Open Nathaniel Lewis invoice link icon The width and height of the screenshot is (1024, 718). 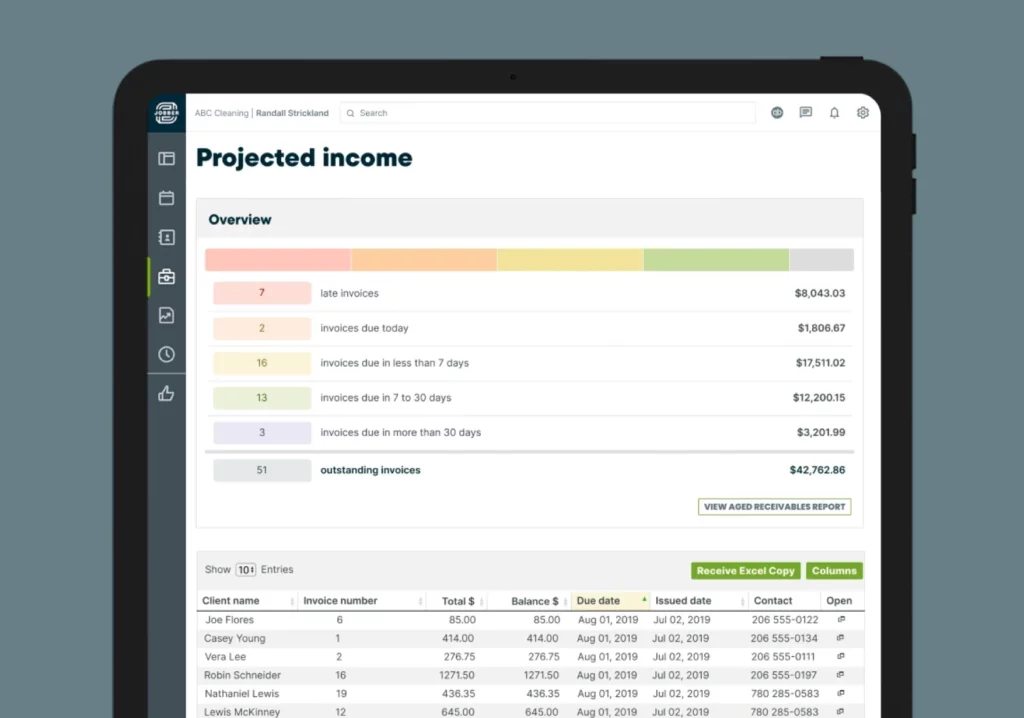coord(840,692)
